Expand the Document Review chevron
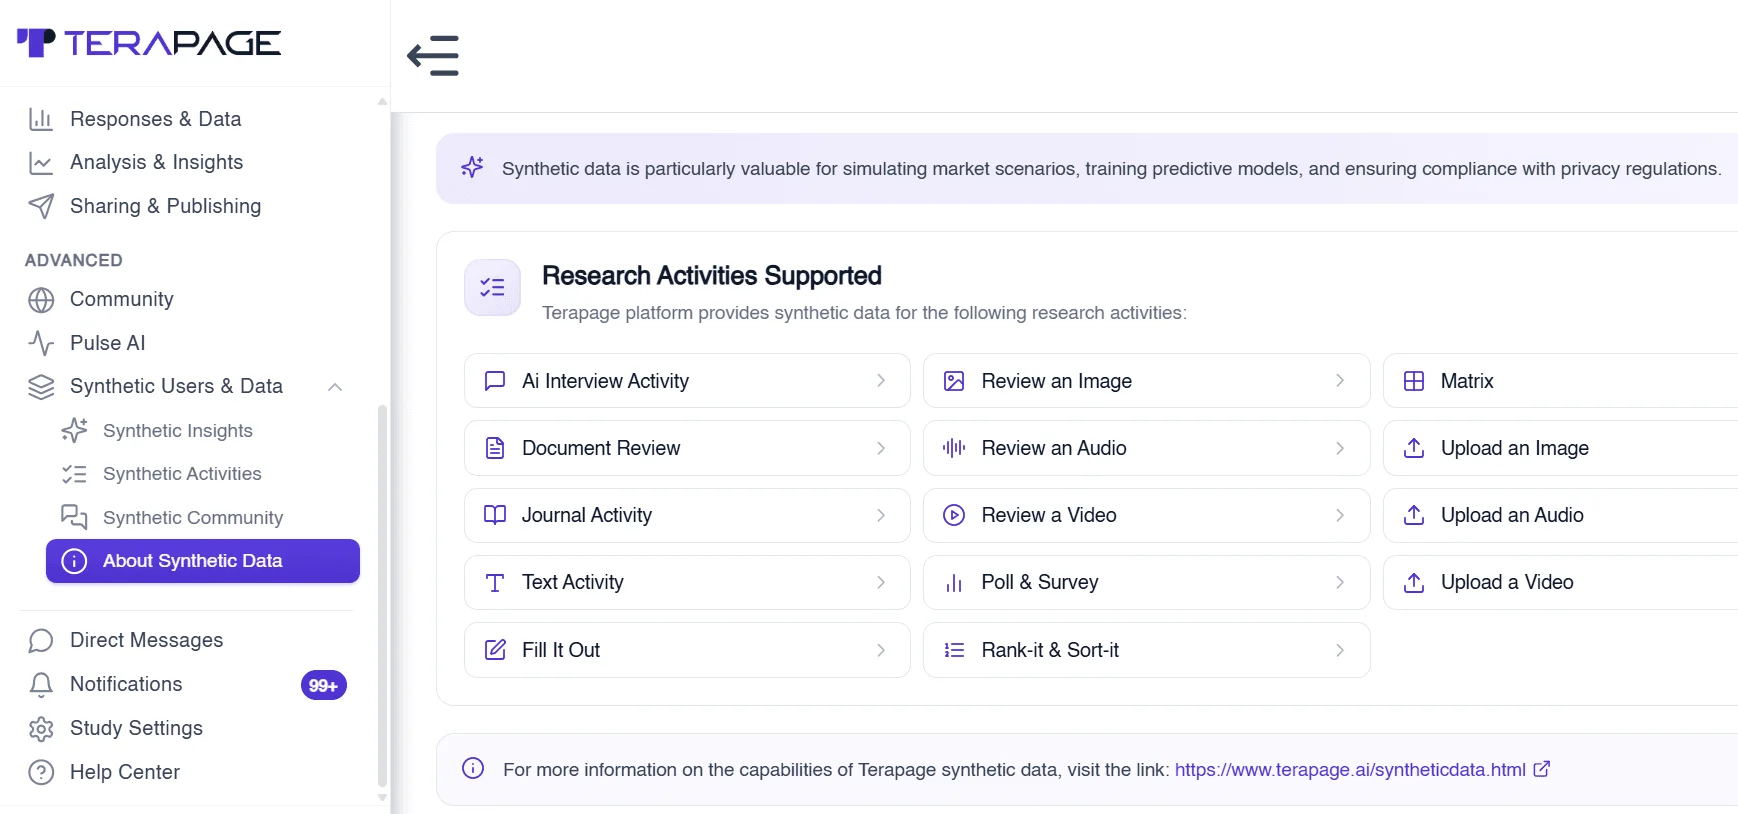The height and width of the screenshot is (814, 1738). coord(881,448)
